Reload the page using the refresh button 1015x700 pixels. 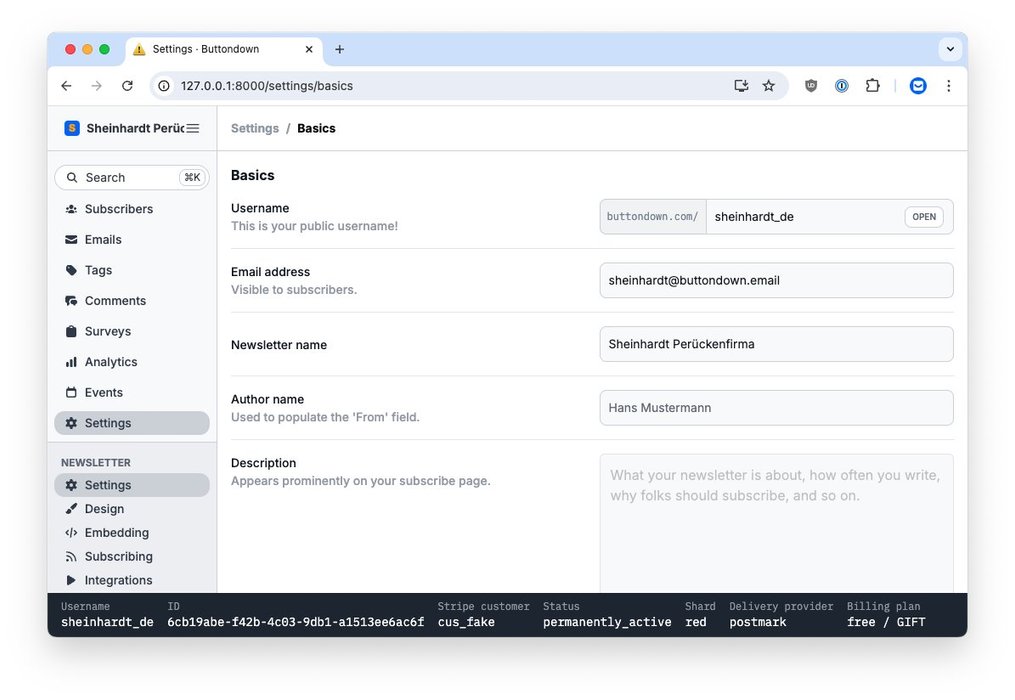[x=127, y=86]
